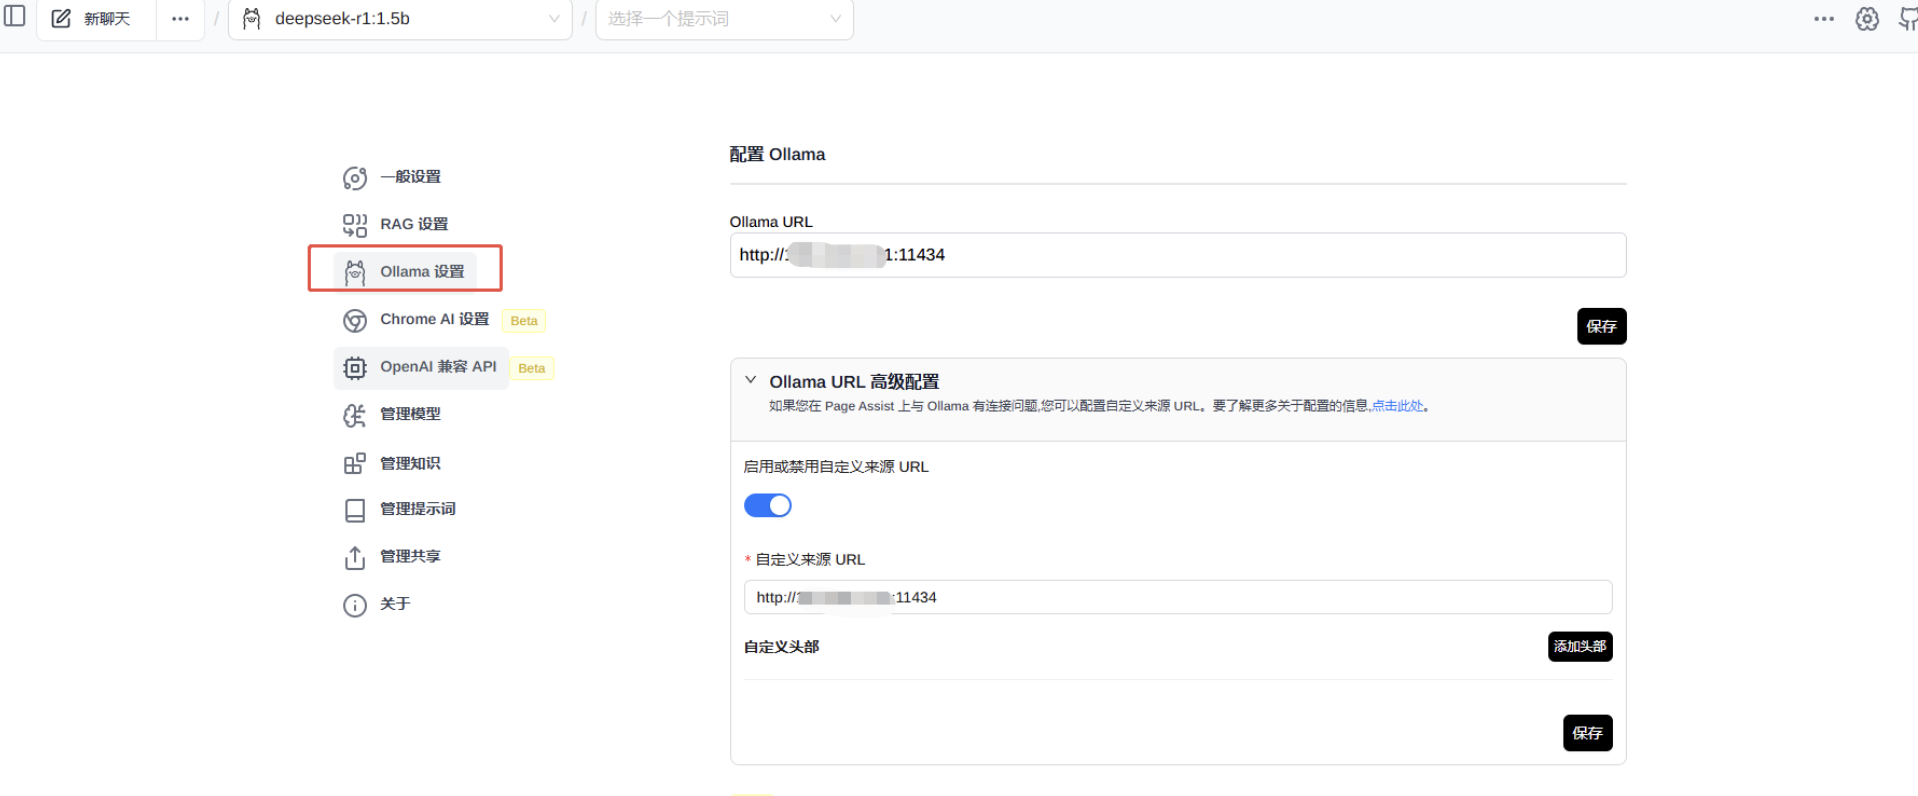Open the 点击此处 link
The height and width of the screenshot is (796, 1918).
(1397, 406)
